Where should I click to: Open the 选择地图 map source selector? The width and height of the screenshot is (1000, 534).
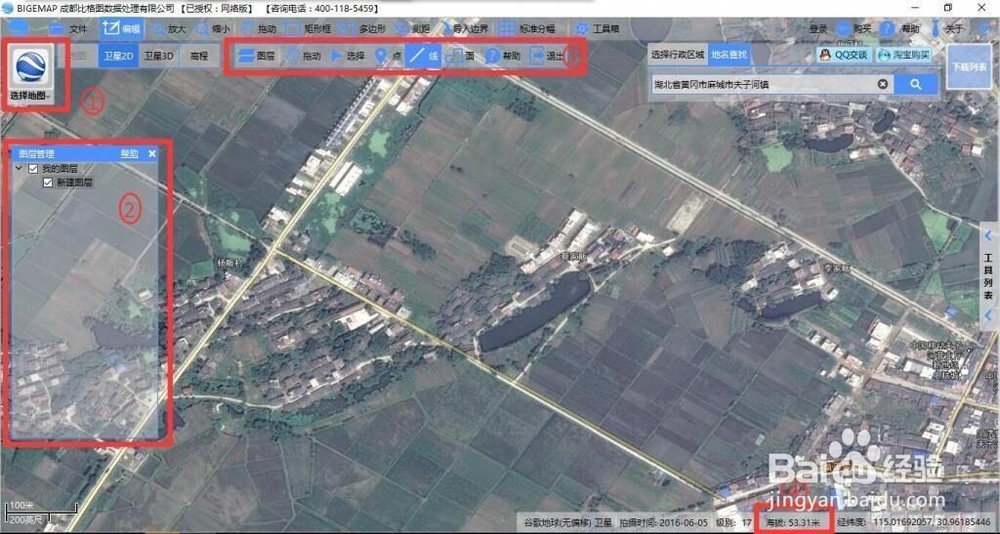point(31,74)
